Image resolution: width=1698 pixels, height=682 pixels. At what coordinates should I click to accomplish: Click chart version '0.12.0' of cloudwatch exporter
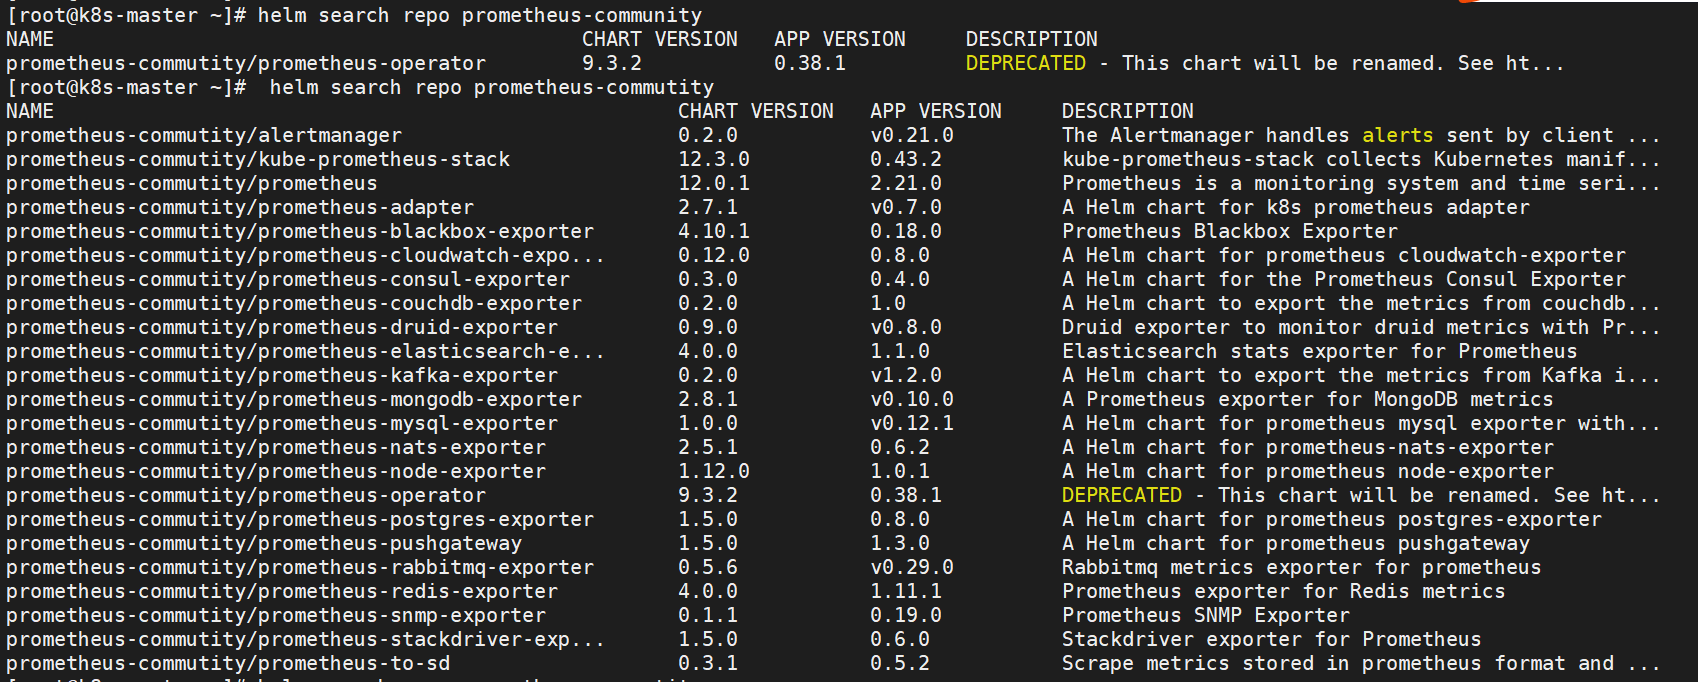point(714,255)
